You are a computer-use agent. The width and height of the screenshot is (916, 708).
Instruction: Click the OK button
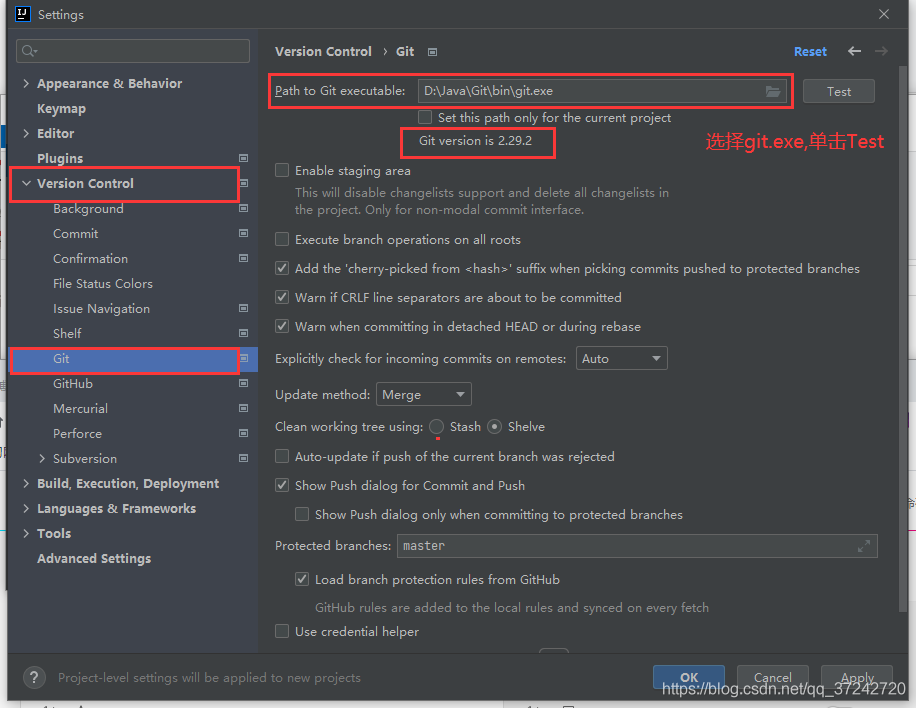pos(689,677)
